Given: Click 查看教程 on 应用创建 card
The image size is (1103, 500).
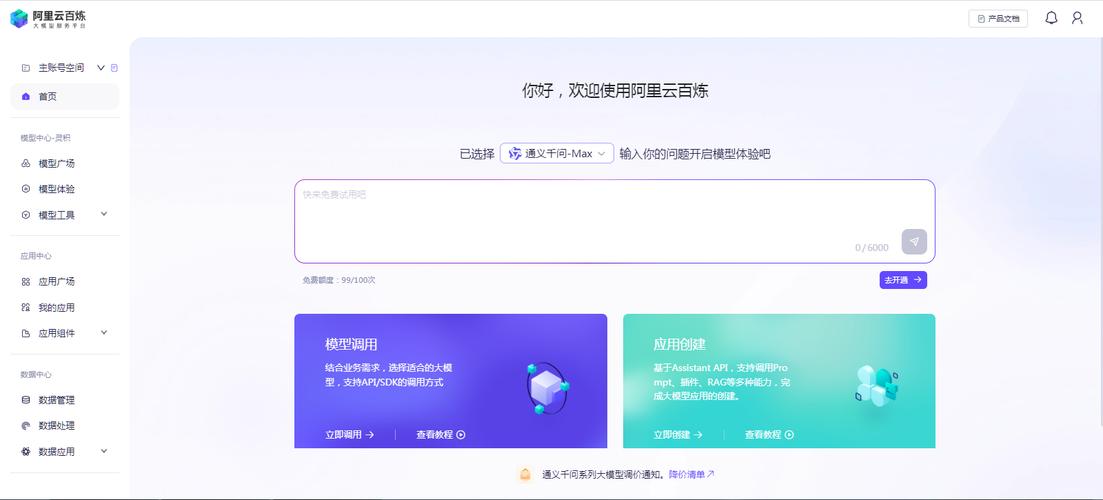Looking at the screenshot, I should pyautogui.click(x=769, y=435).
